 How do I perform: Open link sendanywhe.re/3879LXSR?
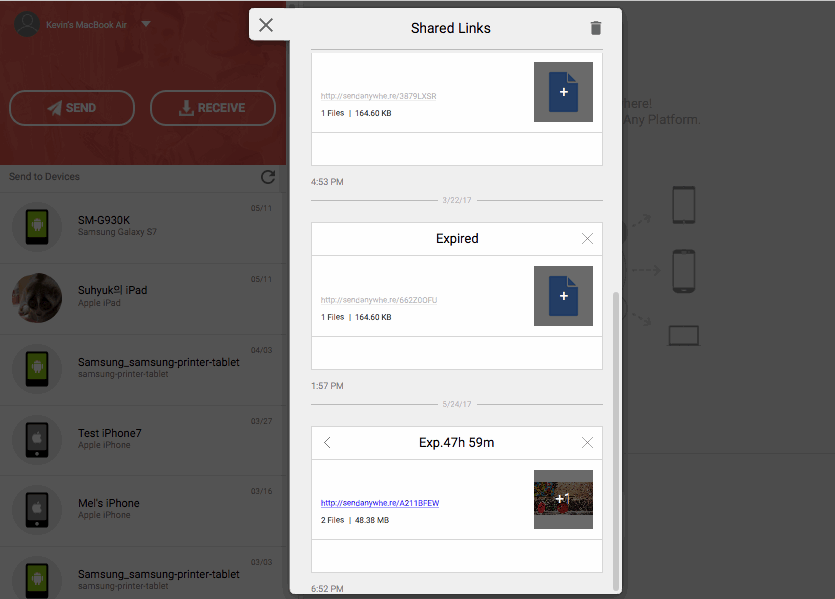click(x=379, y=96)
